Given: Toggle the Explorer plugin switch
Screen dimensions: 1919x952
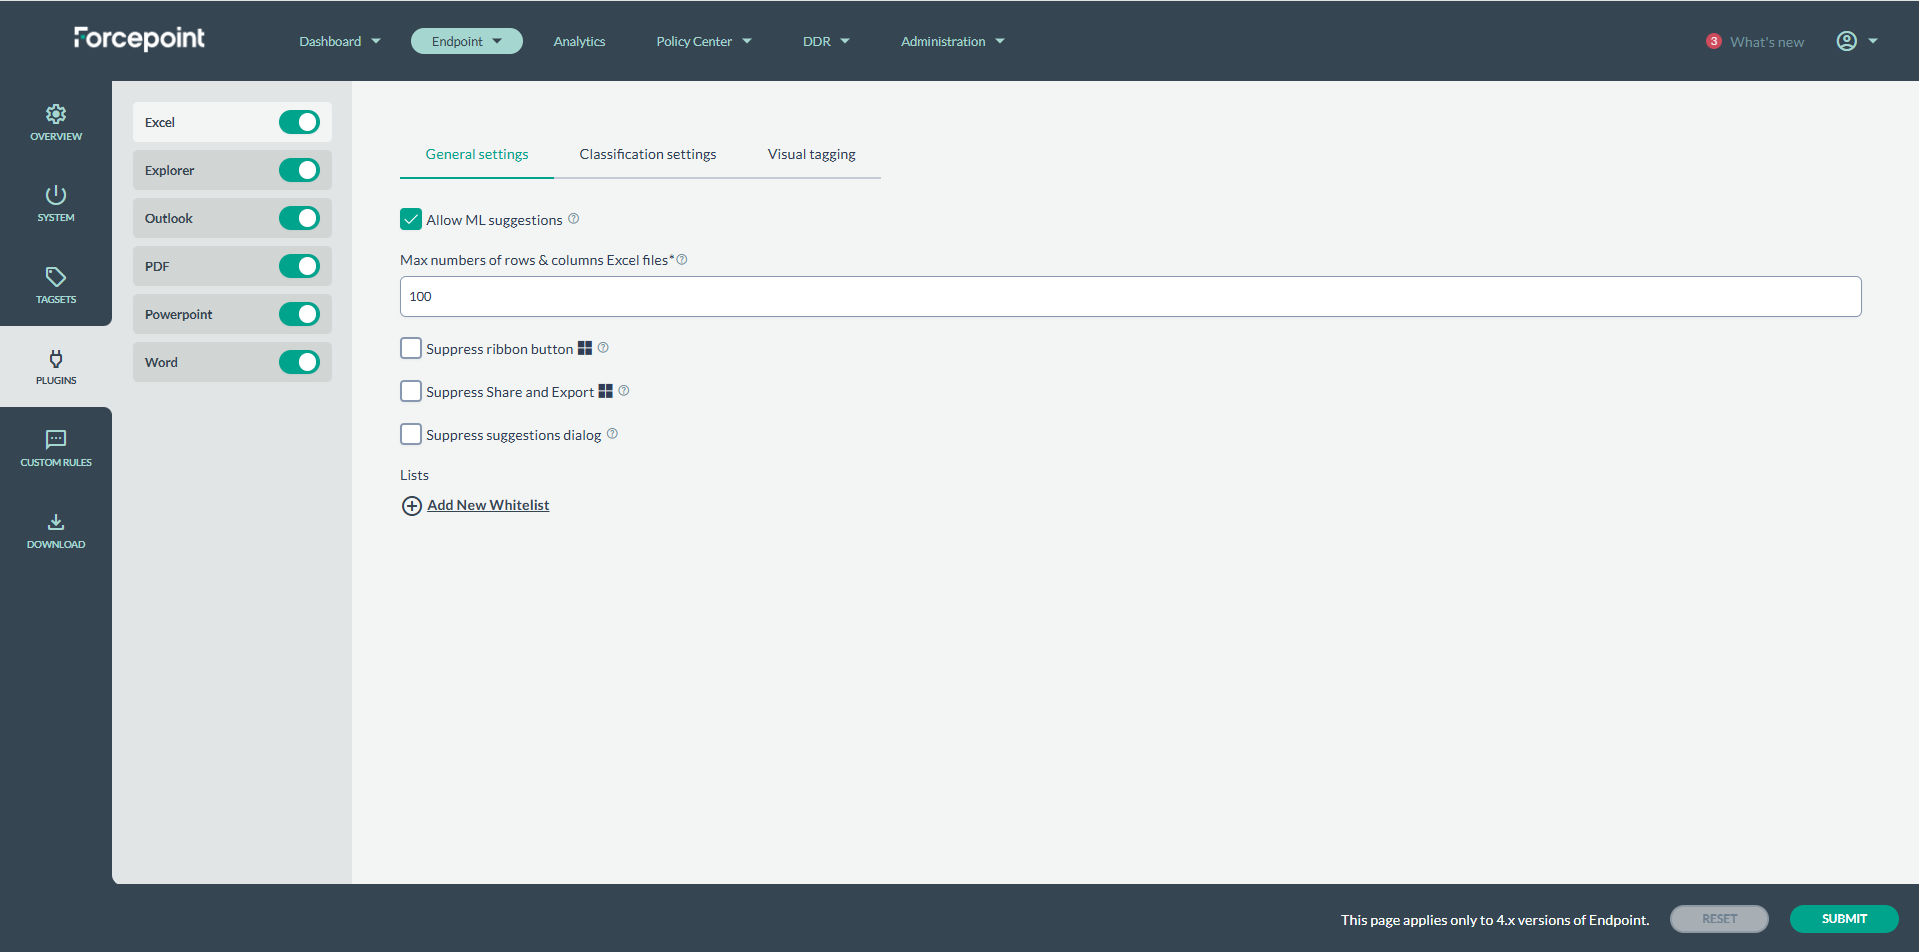Looking at the screenshot, I should click(x=299, y=170).
